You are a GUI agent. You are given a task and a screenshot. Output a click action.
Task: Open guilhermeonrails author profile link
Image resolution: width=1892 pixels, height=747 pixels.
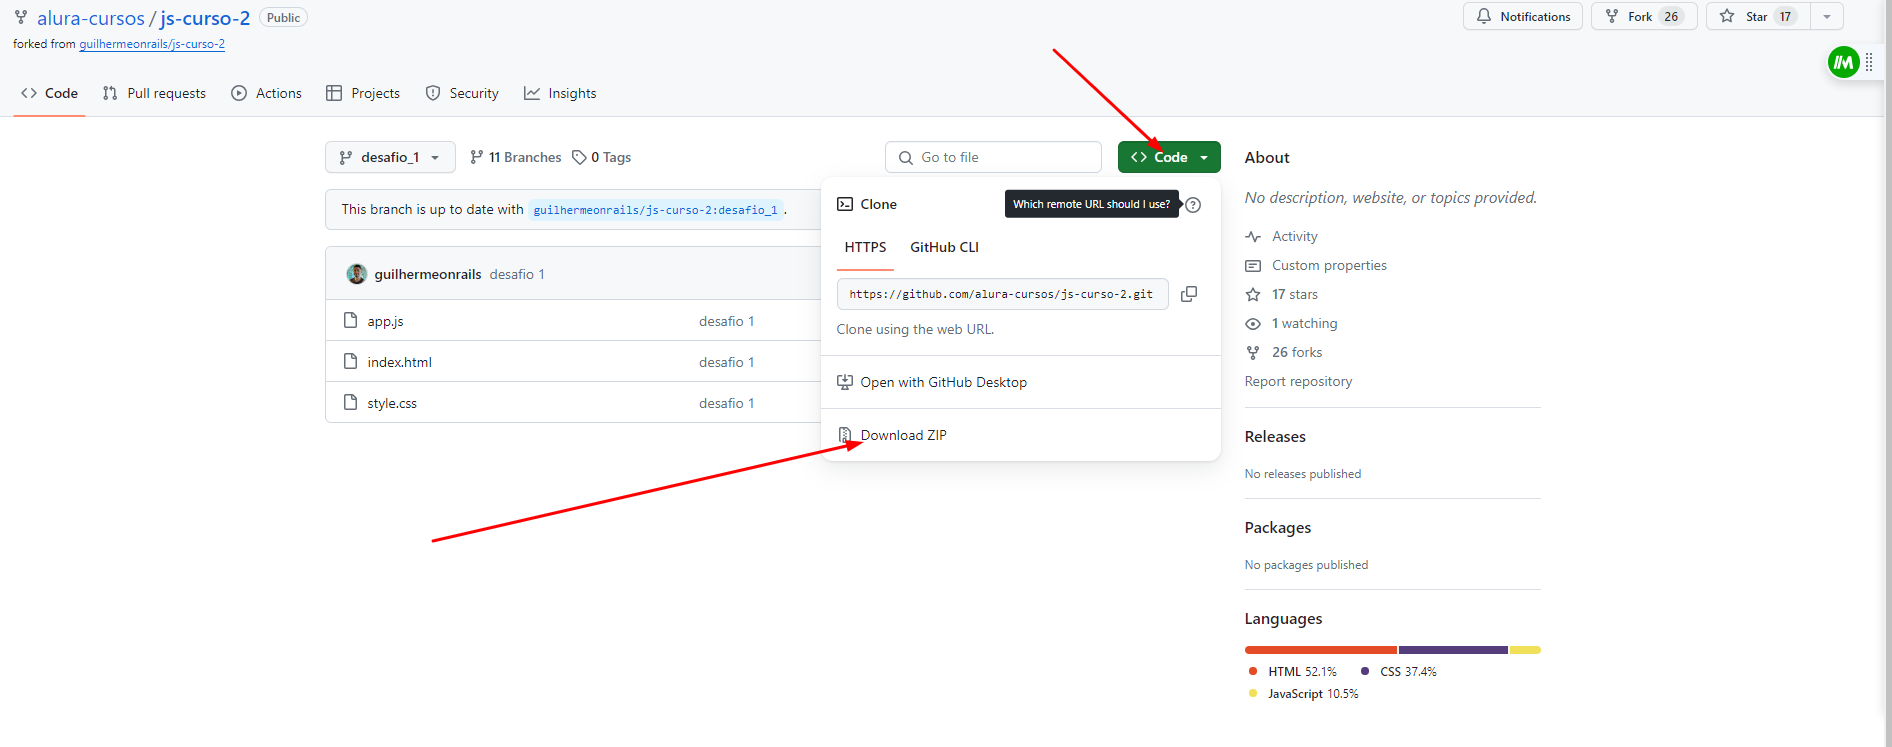pyautogui.click(x=428, y=274)
